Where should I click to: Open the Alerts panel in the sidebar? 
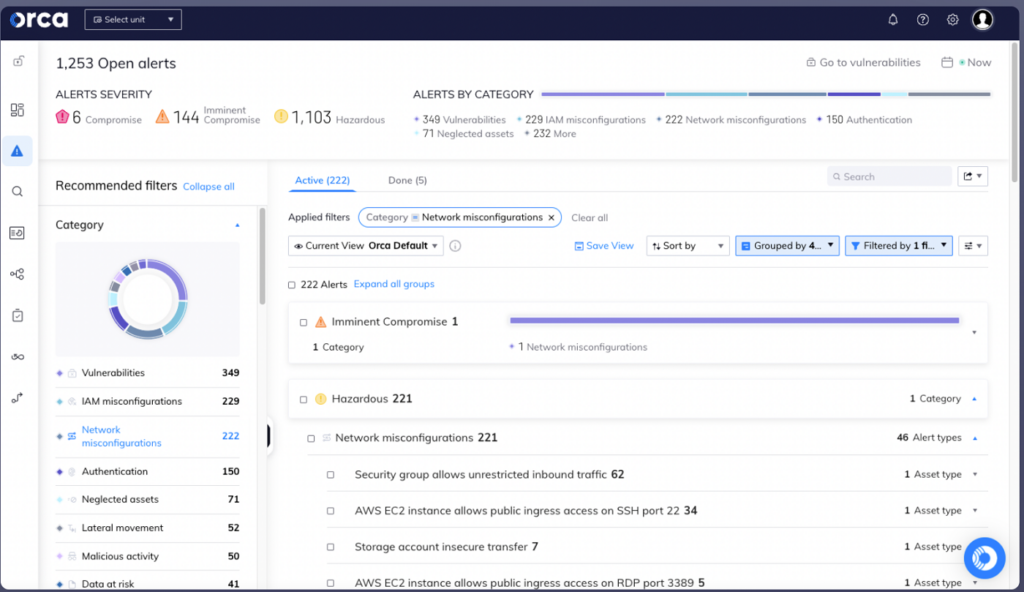[x=16, y=152]
